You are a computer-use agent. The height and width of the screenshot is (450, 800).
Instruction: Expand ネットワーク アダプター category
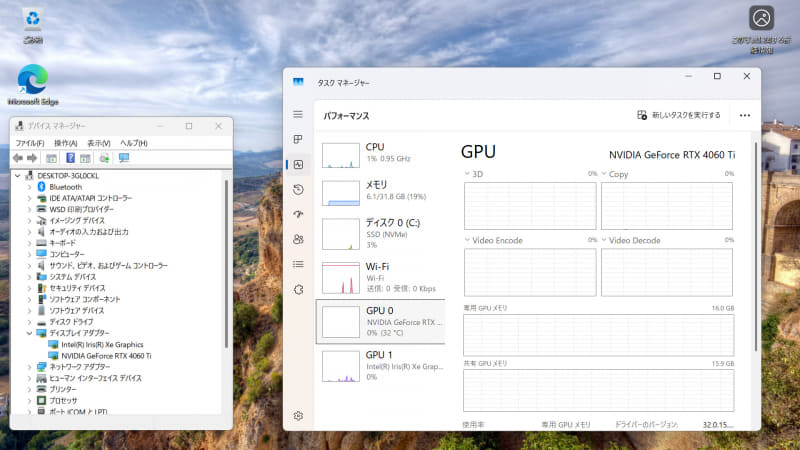[29, 367]
